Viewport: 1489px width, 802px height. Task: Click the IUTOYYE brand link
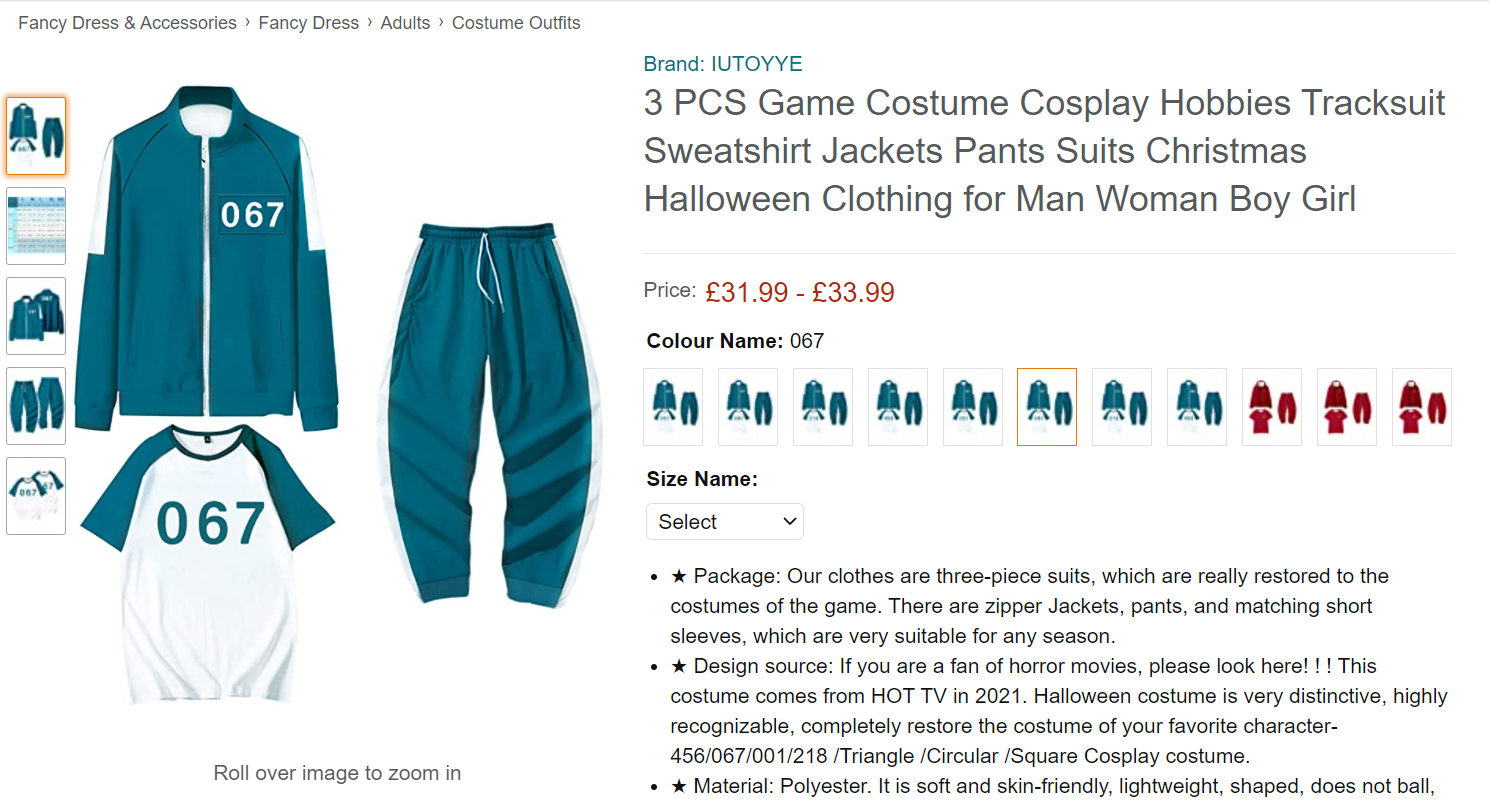(x=723, y=64)
